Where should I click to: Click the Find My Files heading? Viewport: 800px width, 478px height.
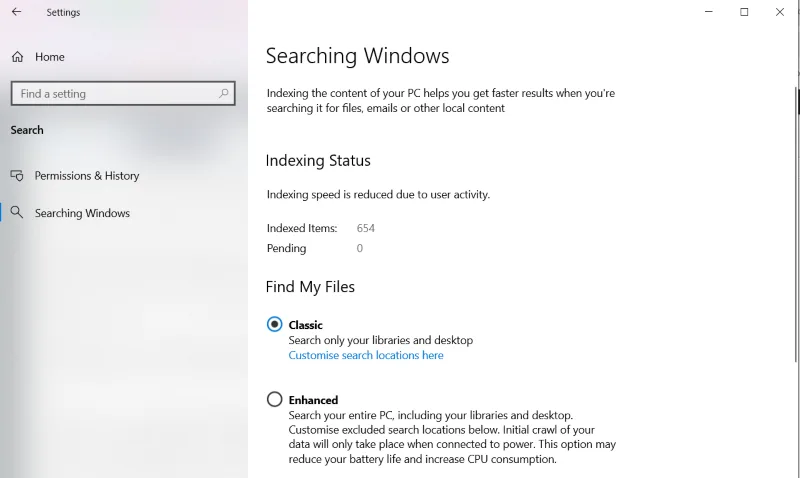tap(310, 287)
